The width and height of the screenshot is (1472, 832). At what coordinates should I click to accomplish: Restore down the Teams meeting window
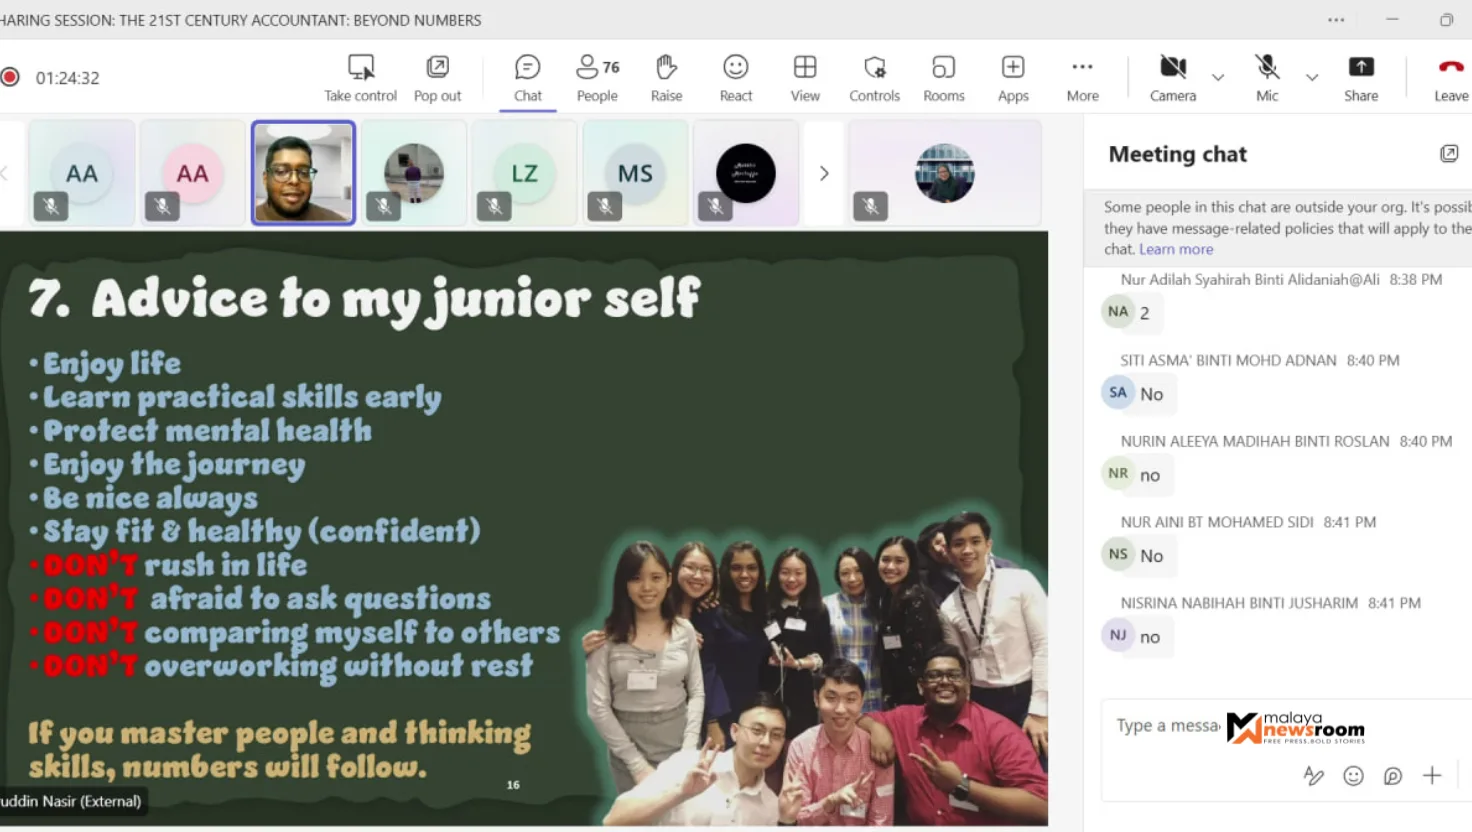pyautogui.click(x=1446, y=20)
